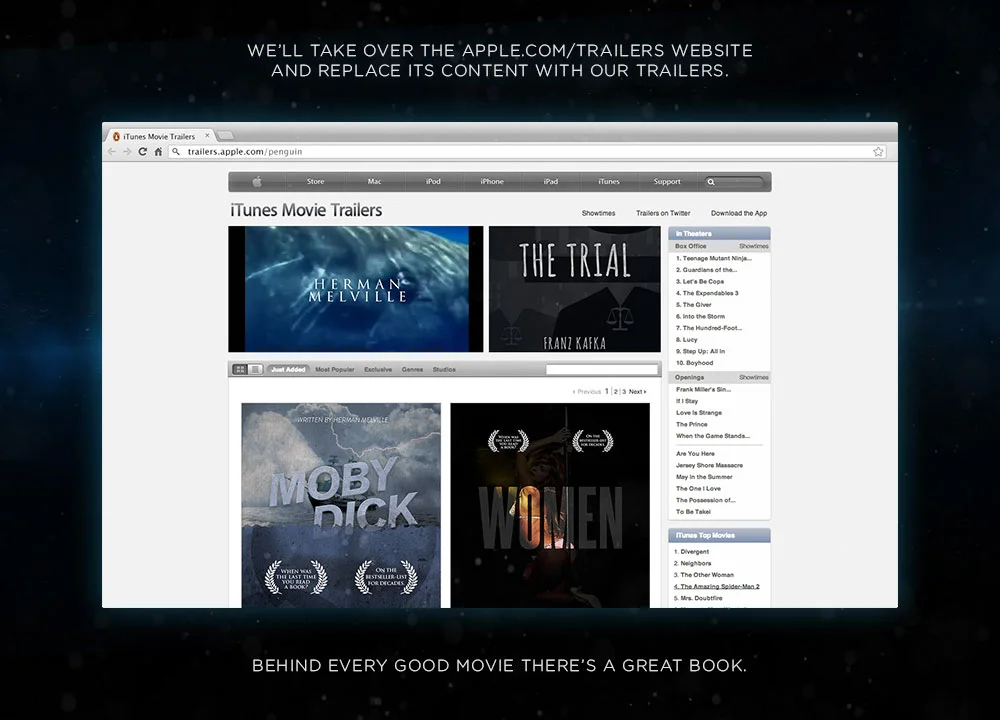Open Jersey Shore Massacre listing
1000x720 pixels.
709,466
